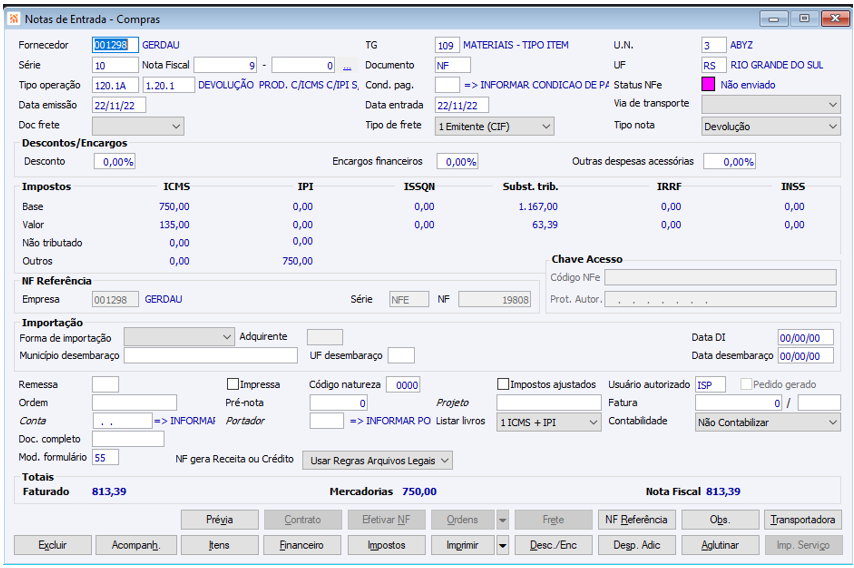Open the arrow beside the Imprimir button

point(502,545)
